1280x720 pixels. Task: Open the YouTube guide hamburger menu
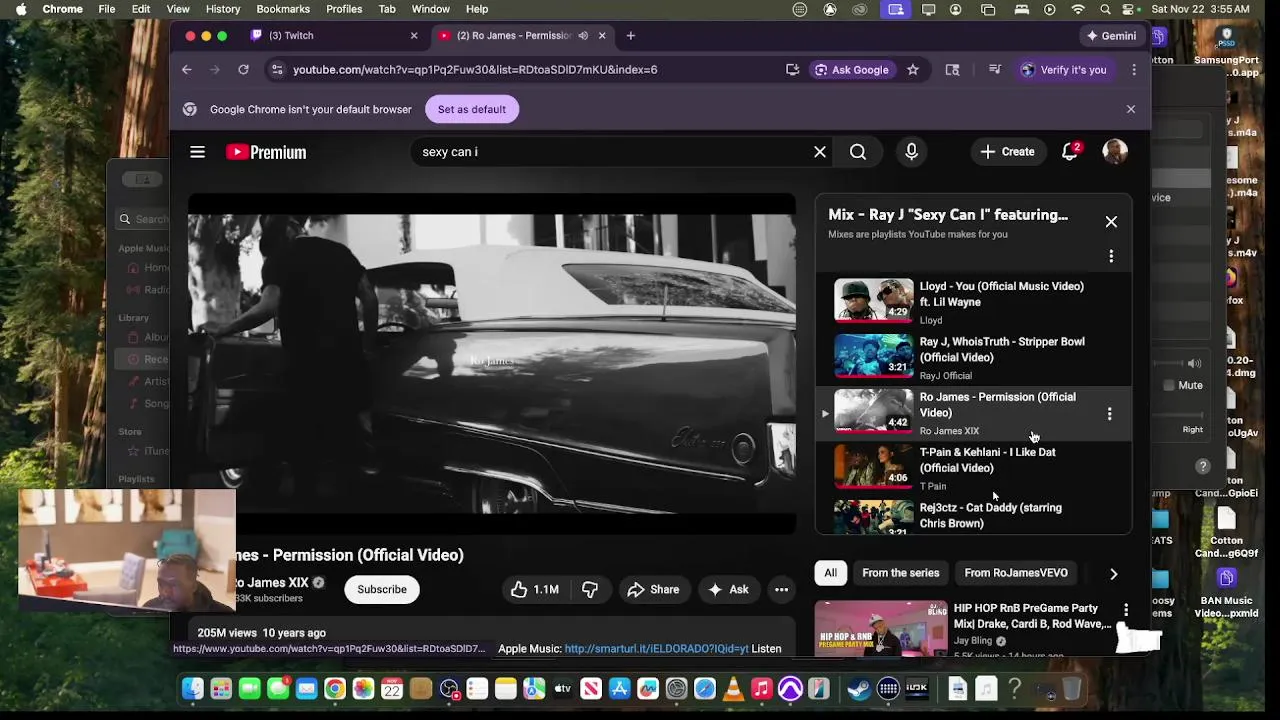point(197,152)
